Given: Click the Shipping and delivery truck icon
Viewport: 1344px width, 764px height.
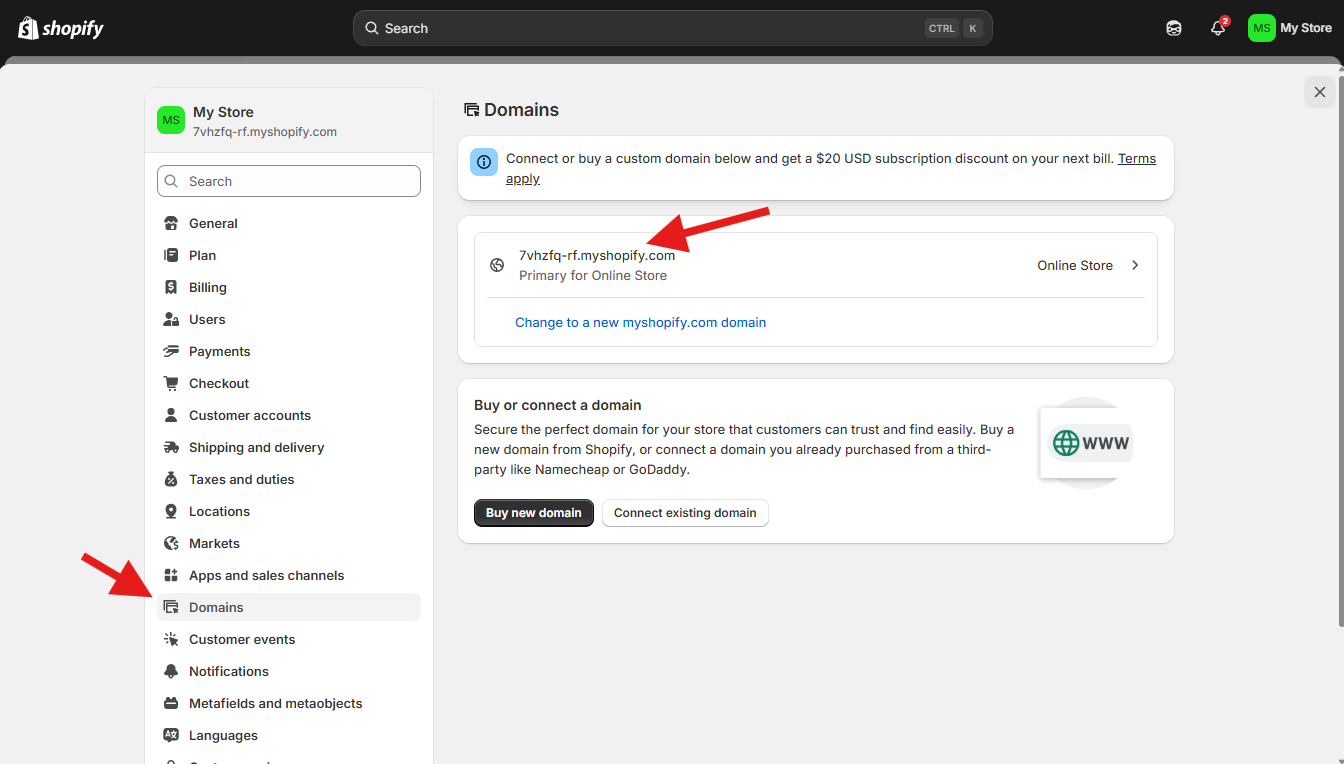Looking at the screenshot, I should tap(171, 447).
